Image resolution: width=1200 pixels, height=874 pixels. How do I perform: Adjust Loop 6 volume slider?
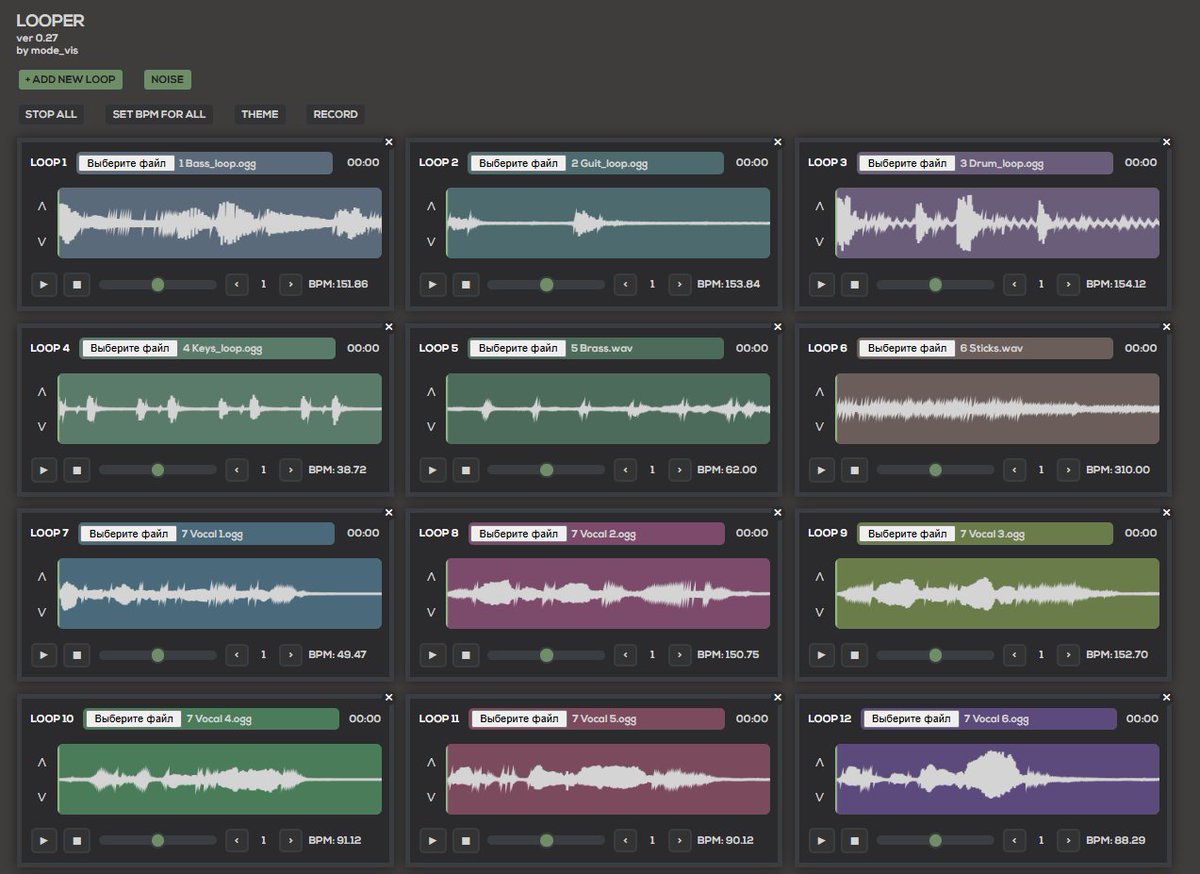(x=935, y=470)
